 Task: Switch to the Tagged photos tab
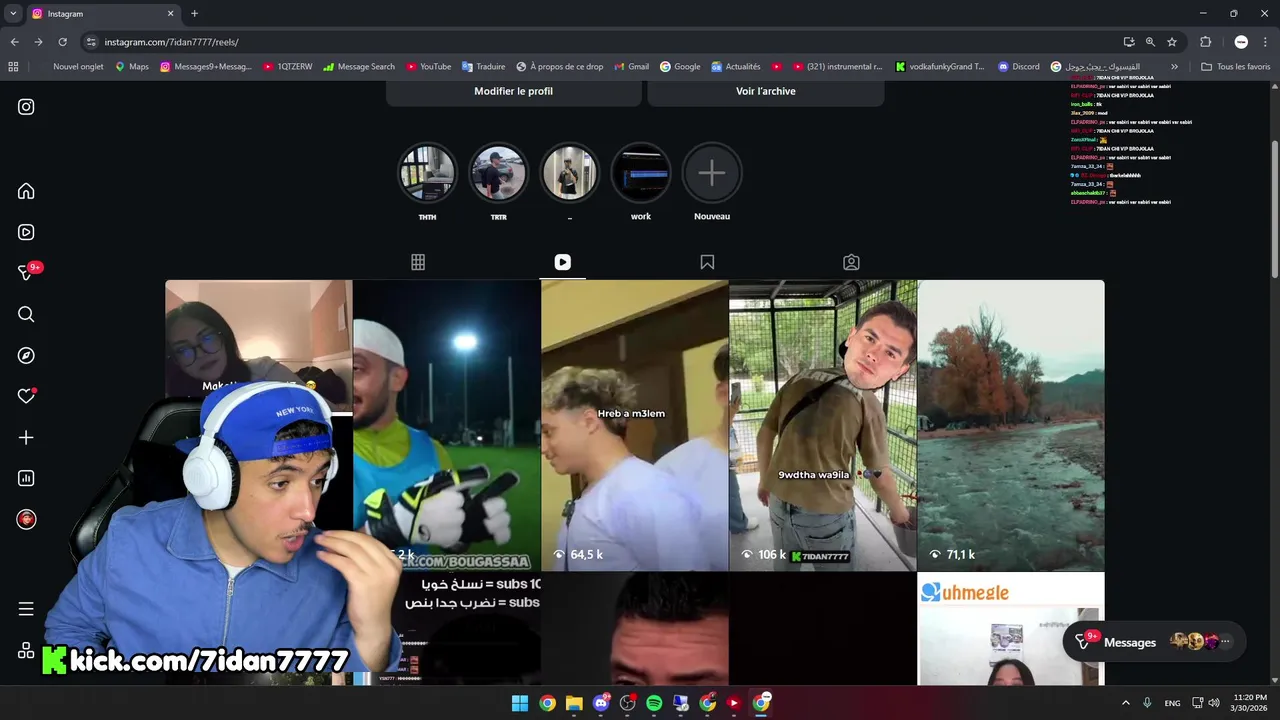click(x=851, y=262)
